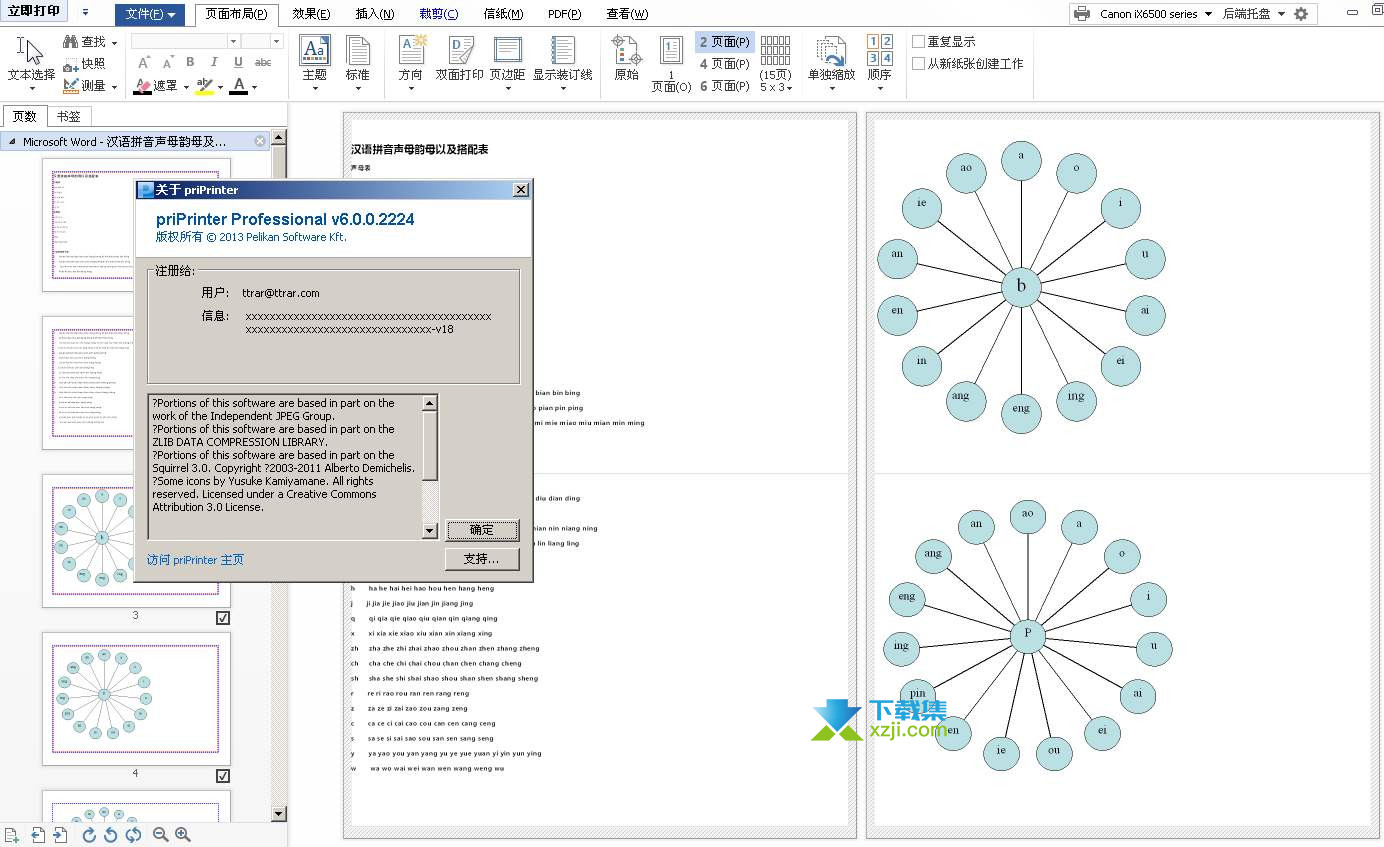Click the page Order (顺序) icon
This screenshot has height=847, width=1384.
coord(880,50)
